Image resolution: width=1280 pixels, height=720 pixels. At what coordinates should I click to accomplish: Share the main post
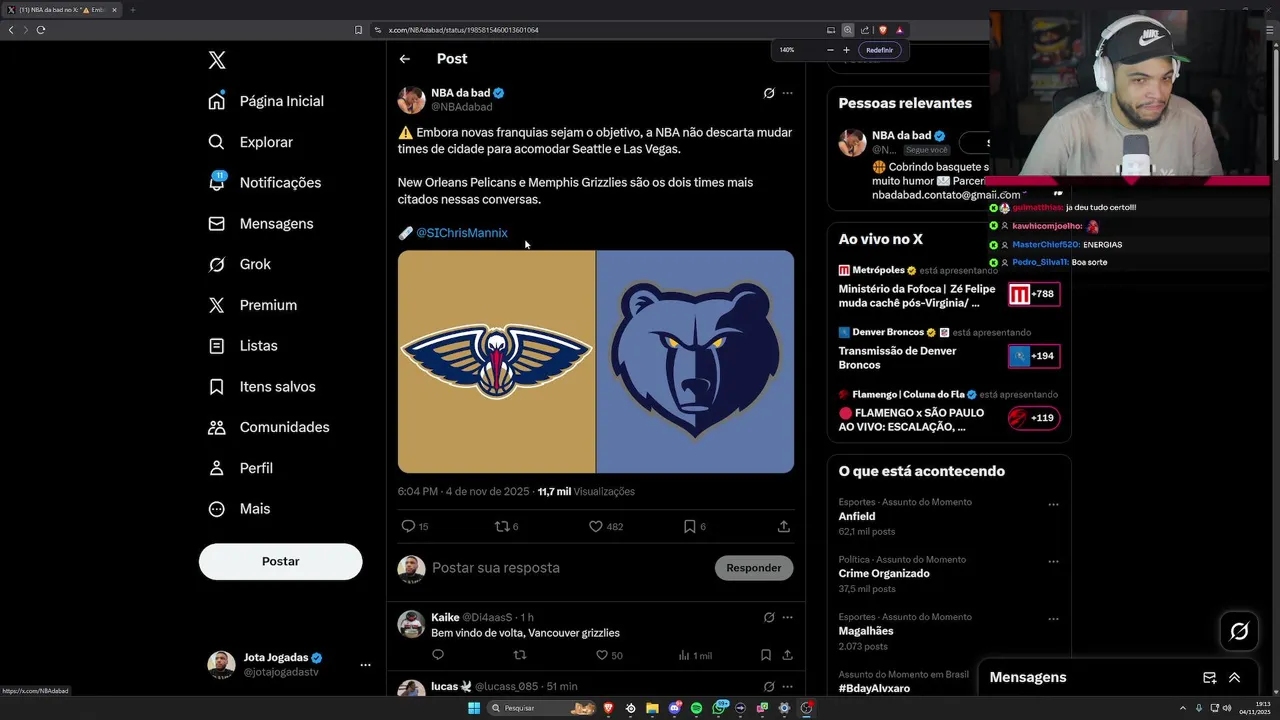[784, 526]
